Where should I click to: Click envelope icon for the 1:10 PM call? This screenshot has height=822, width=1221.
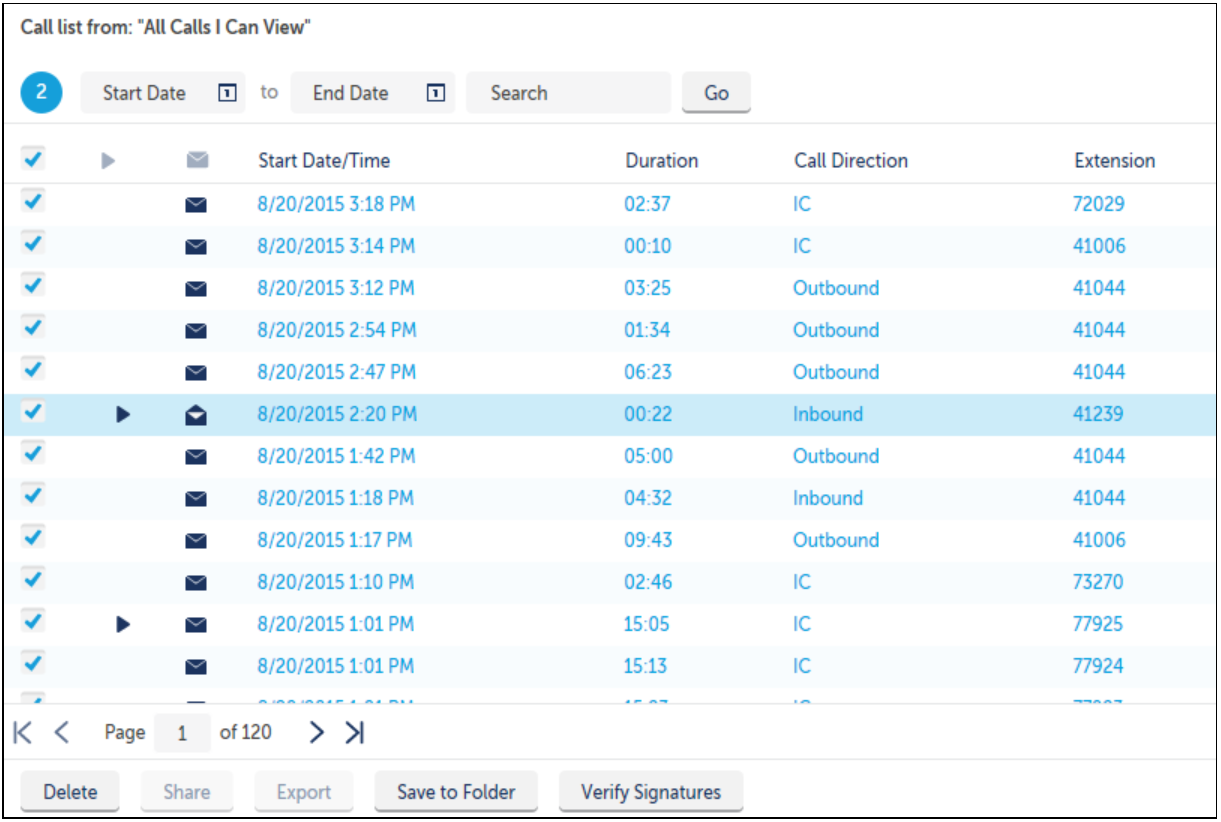tap(197, 583)
